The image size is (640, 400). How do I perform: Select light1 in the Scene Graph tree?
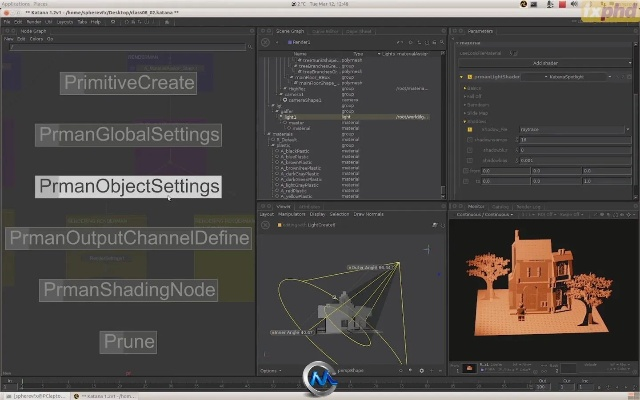[292, 117]
